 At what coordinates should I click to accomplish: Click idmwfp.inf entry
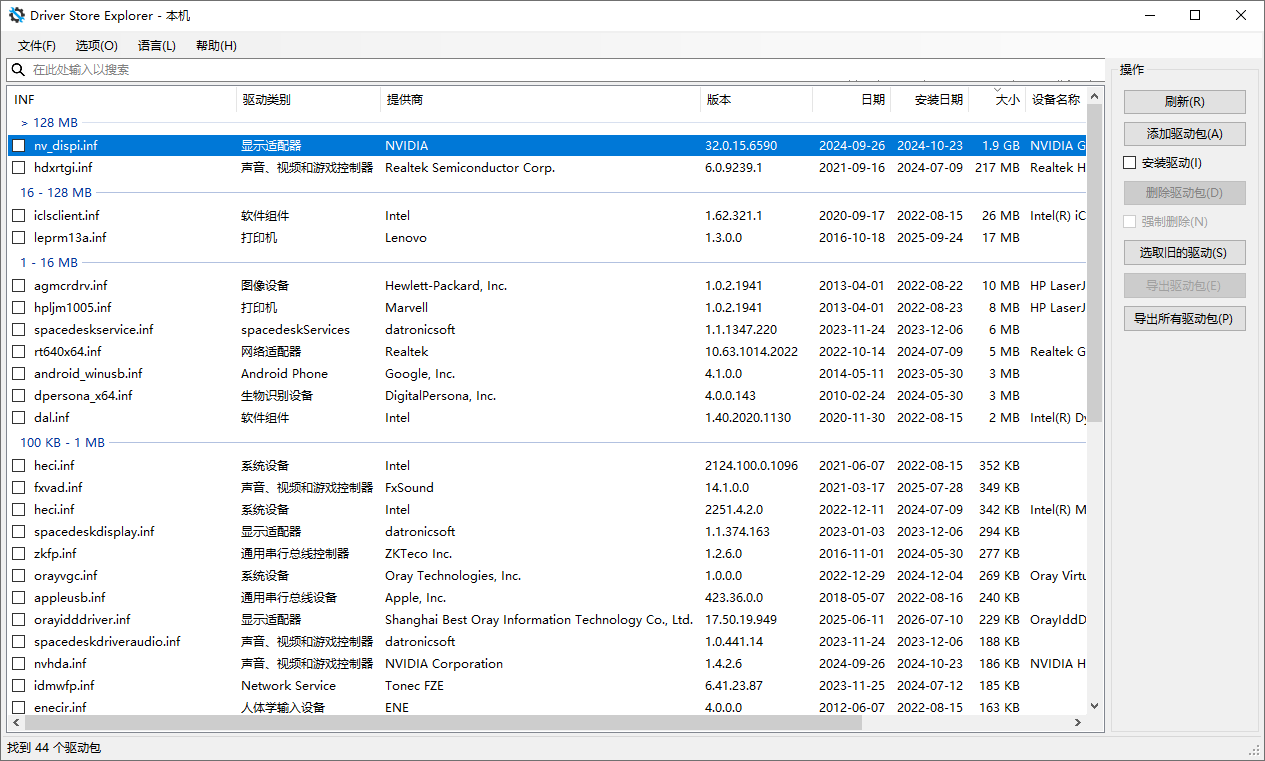tap(64, 686)
